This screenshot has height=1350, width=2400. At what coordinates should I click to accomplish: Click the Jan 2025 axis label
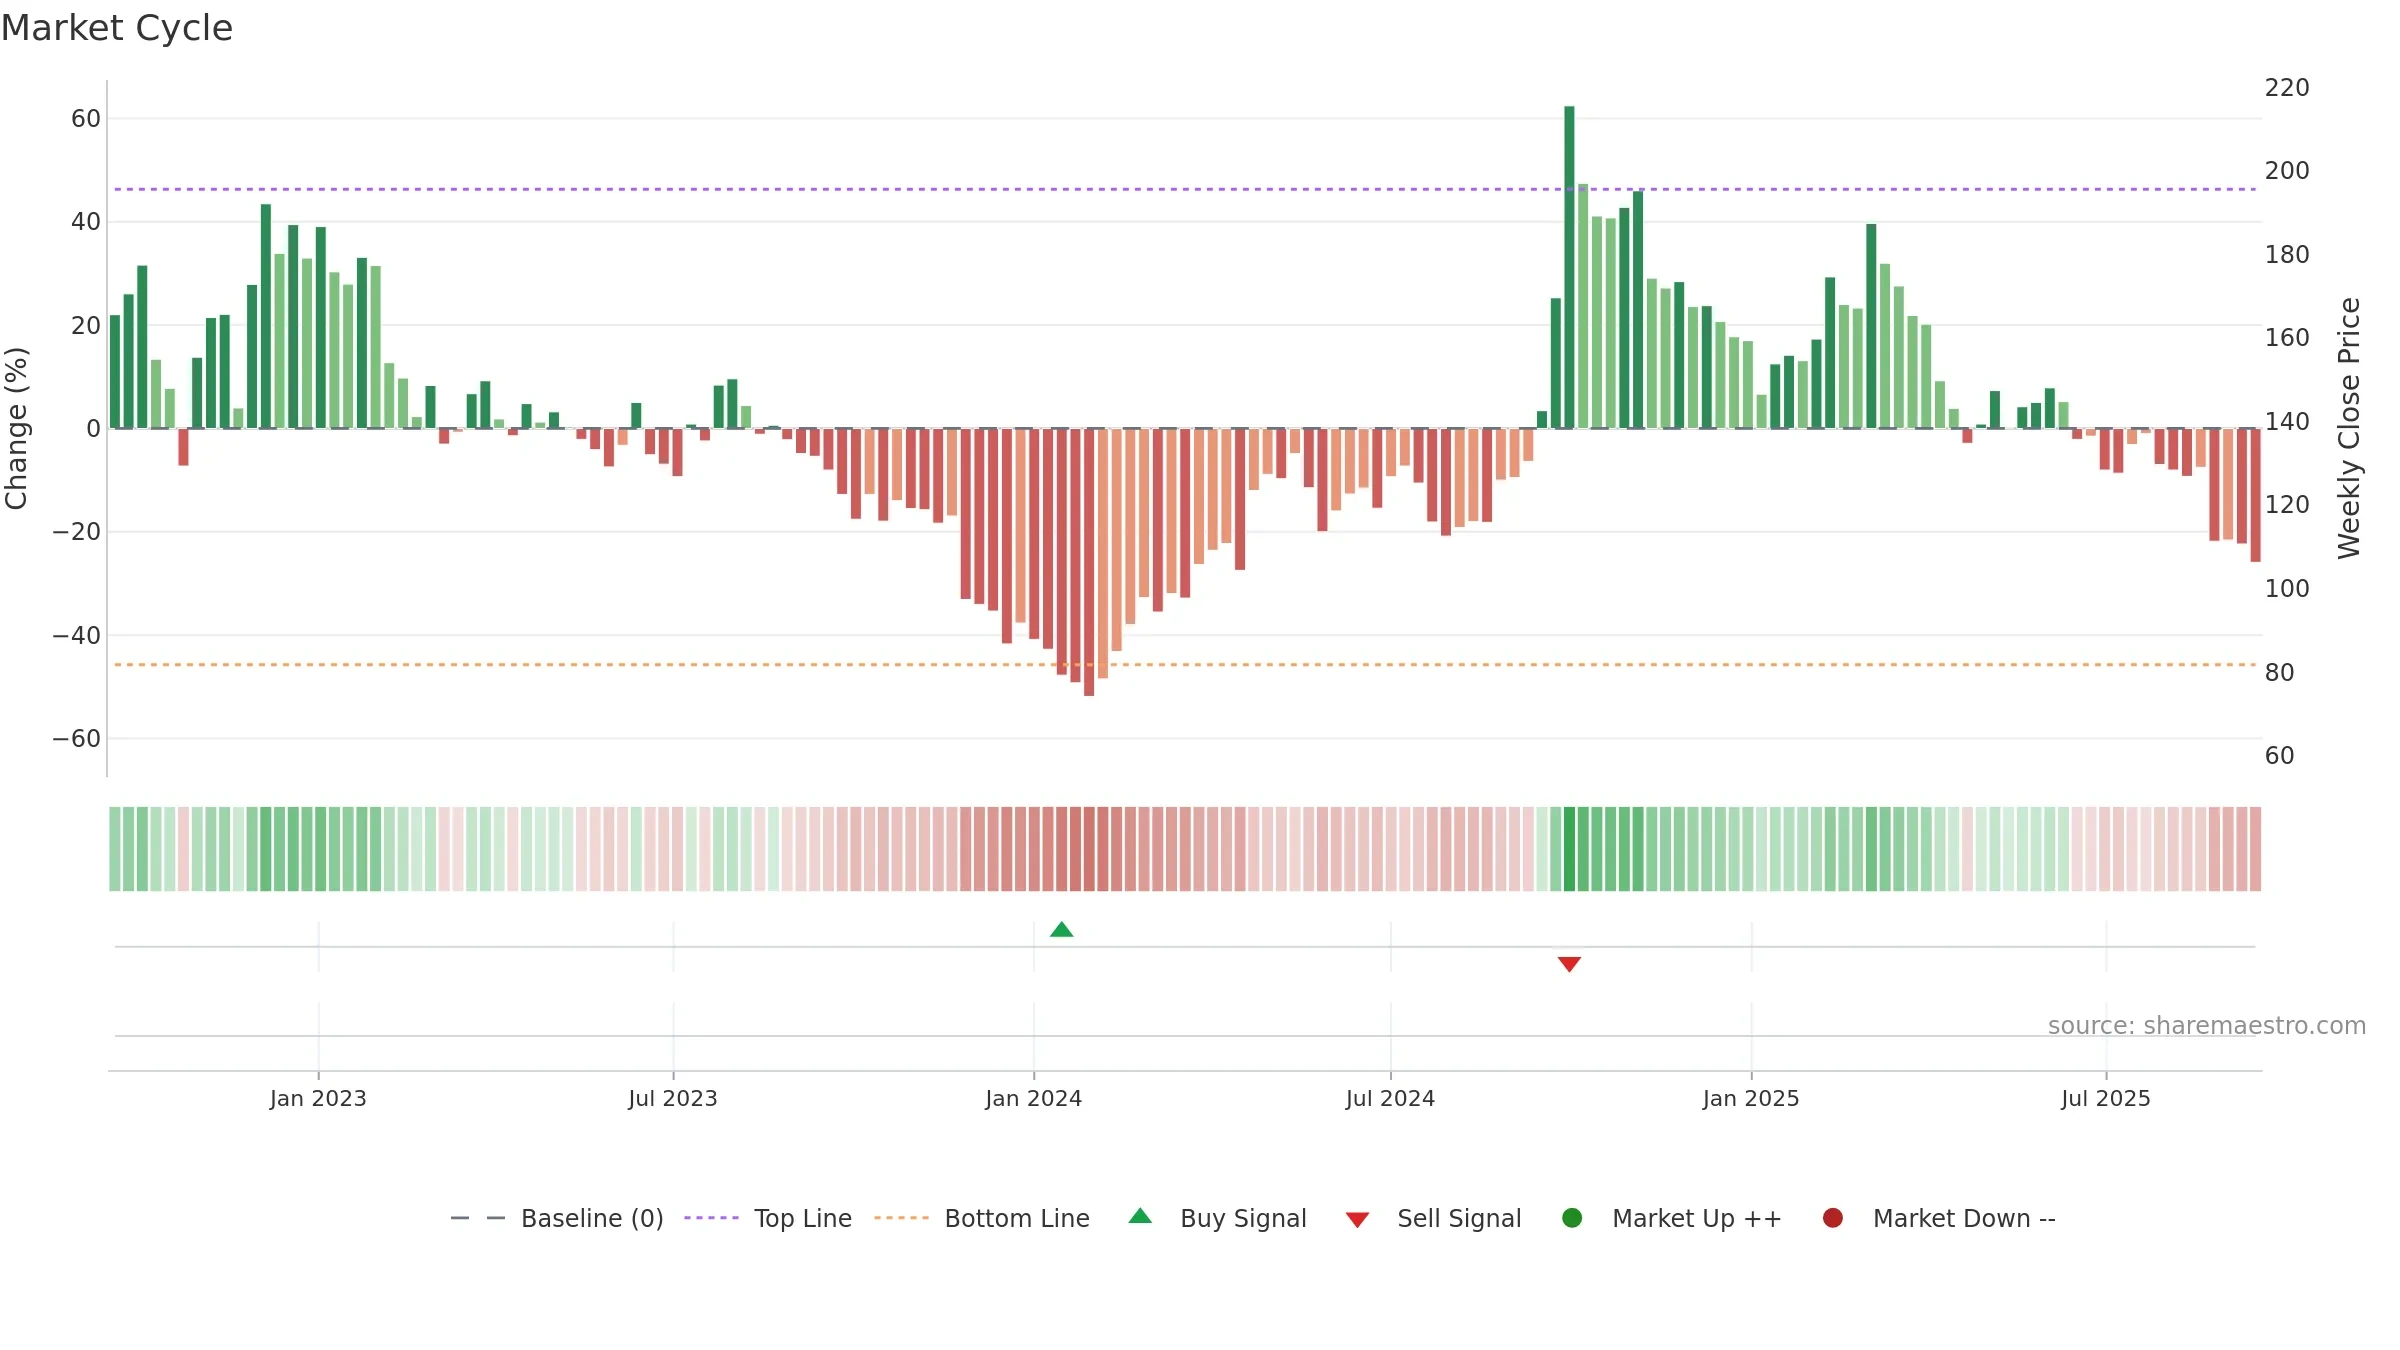click(x=1751, y=1099)
